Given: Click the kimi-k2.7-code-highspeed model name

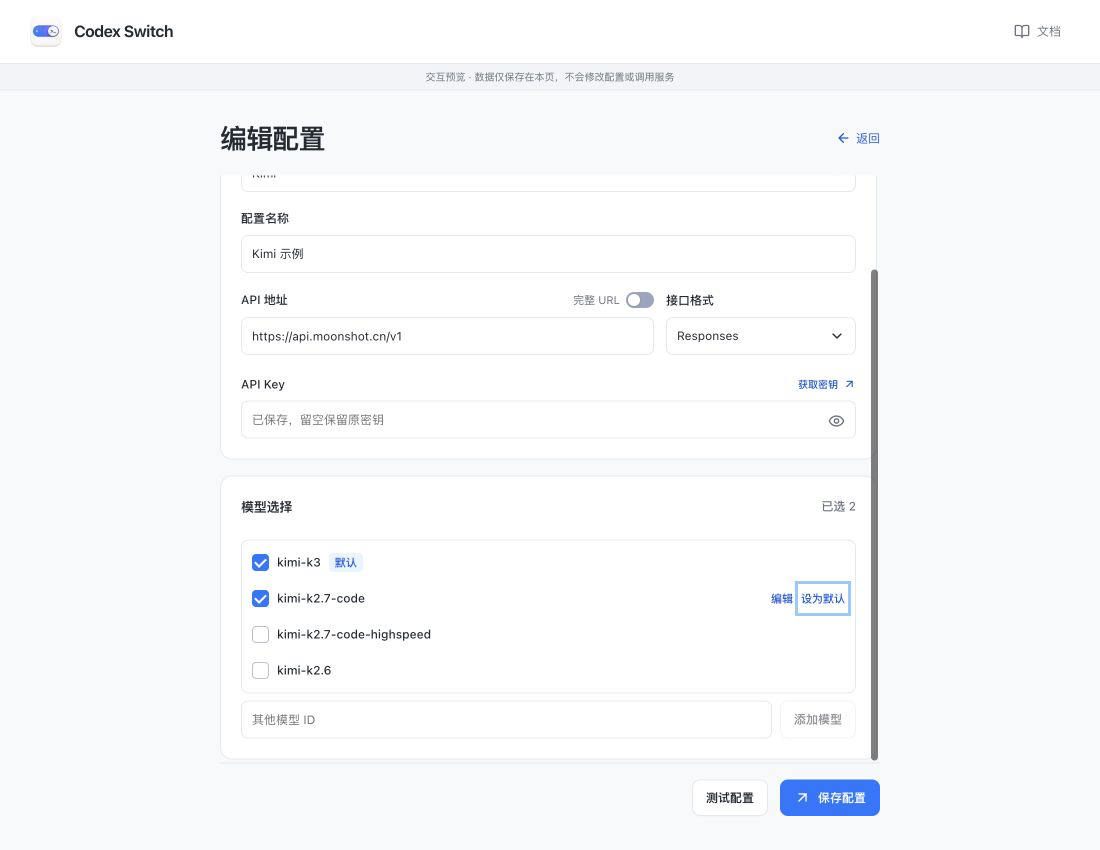Looking at the screenshot, I should [354, 634].
